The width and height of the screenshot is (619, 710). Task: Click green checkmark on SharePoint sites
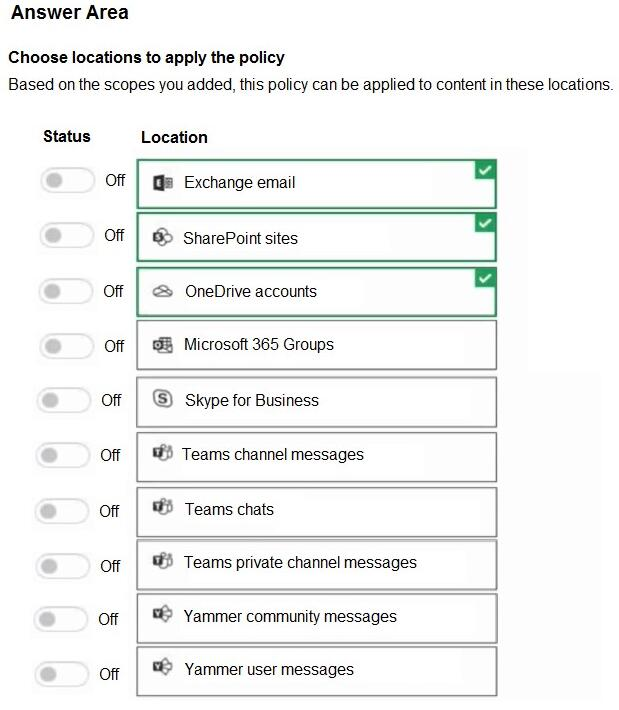pyautogui.click(x=485, y=223)
